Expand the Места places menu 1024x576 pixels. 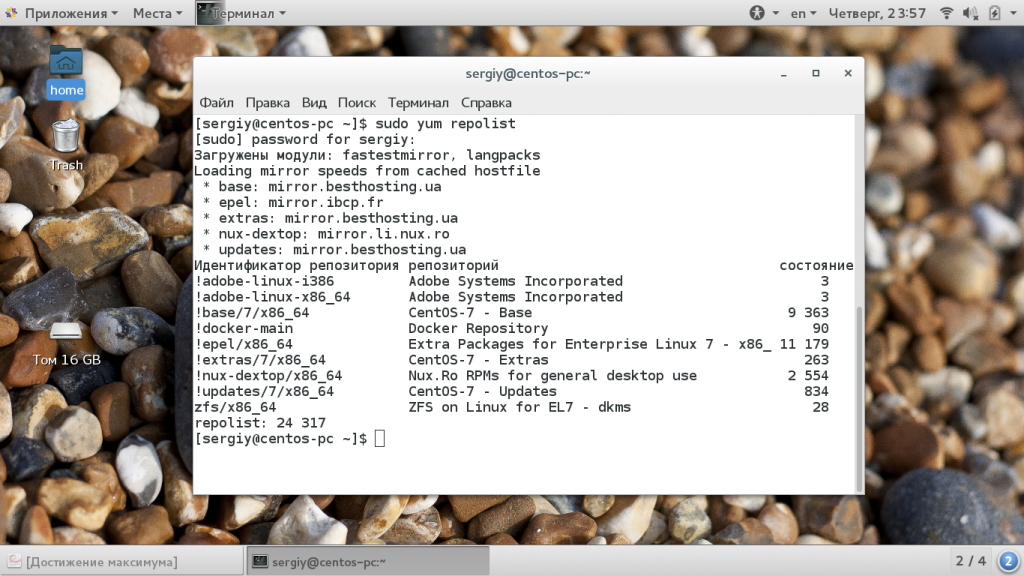pos(157,13)
